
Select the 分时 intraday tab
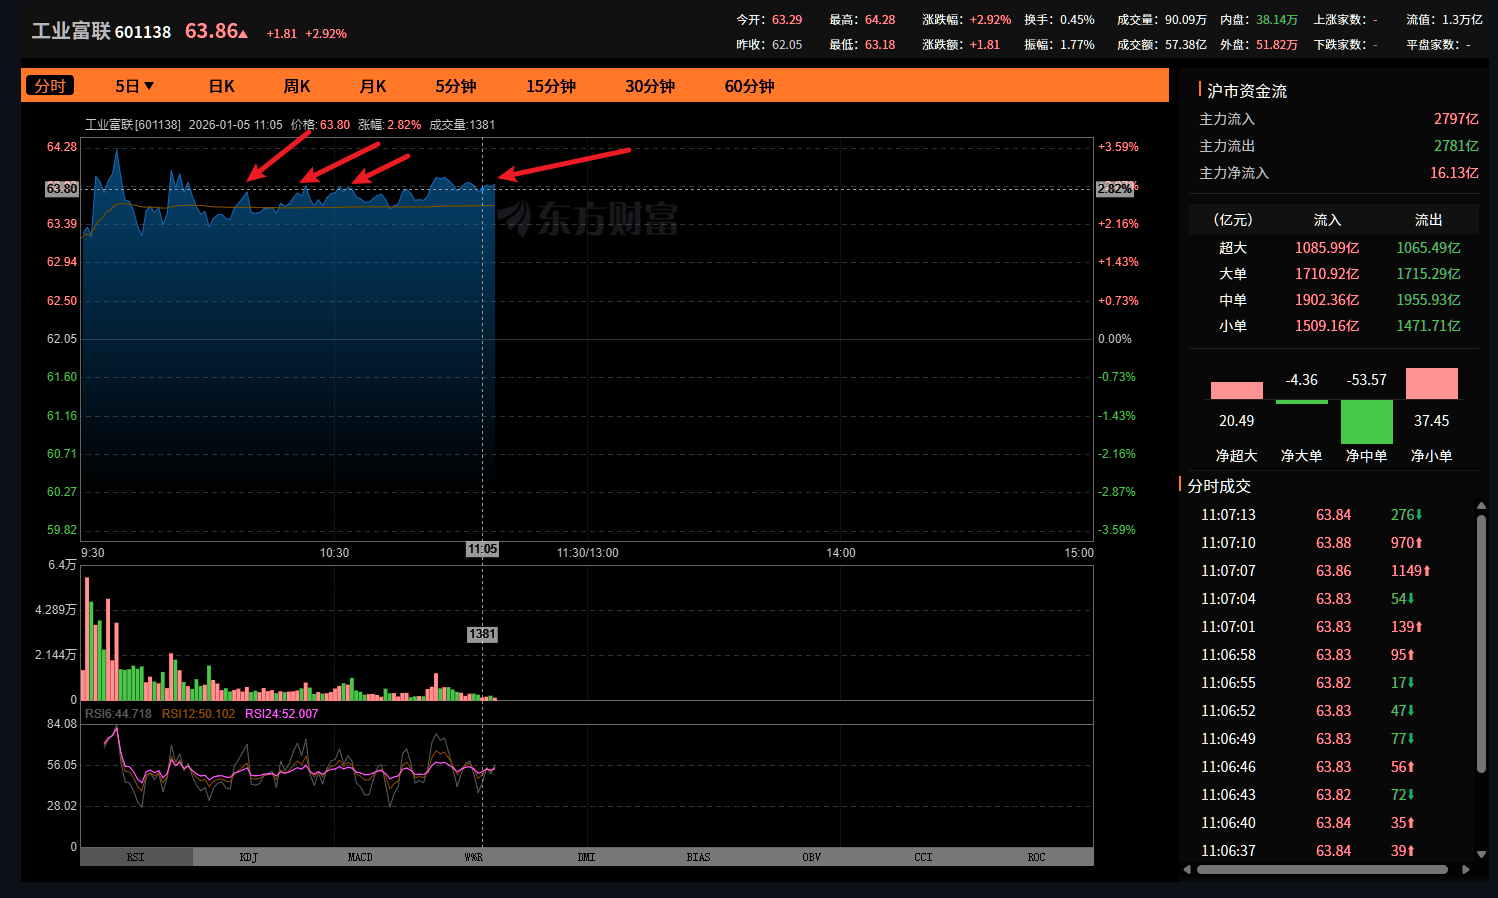click(49, 86)
